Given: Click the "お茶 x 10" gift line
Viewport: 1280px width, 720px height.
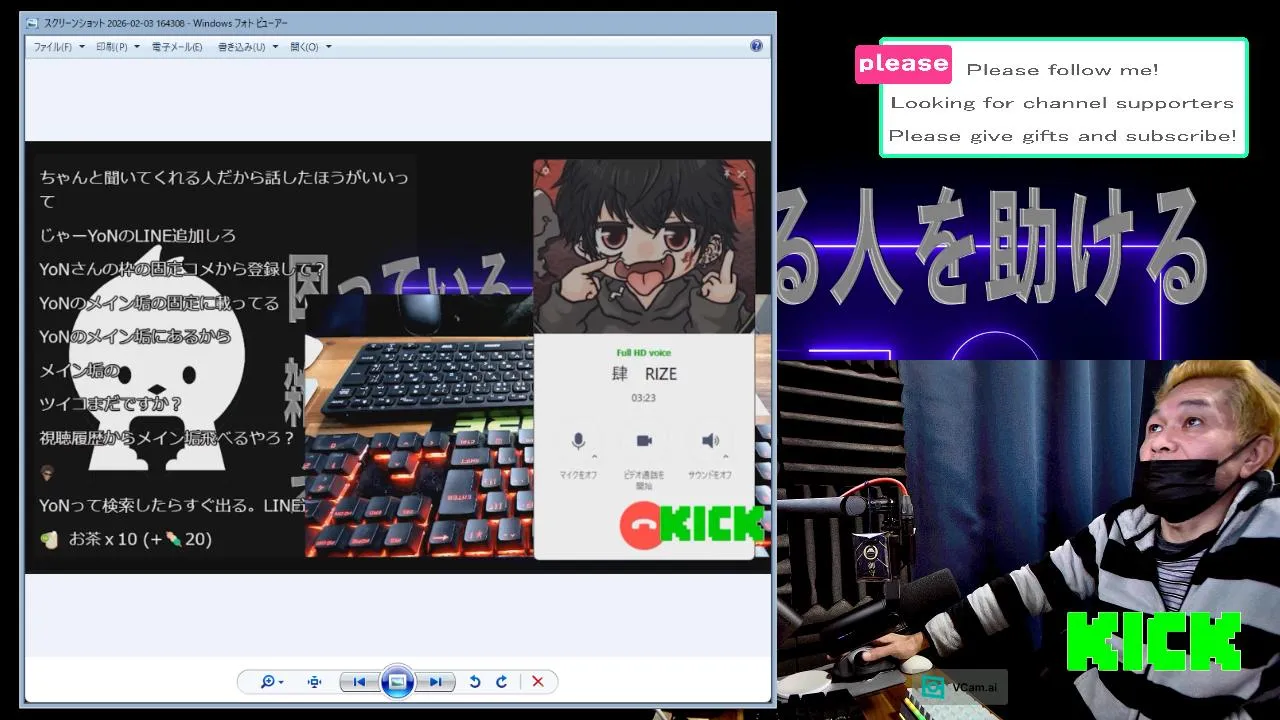Looking at the screenshot, I should pyautogui.click(x=125, y=539).
